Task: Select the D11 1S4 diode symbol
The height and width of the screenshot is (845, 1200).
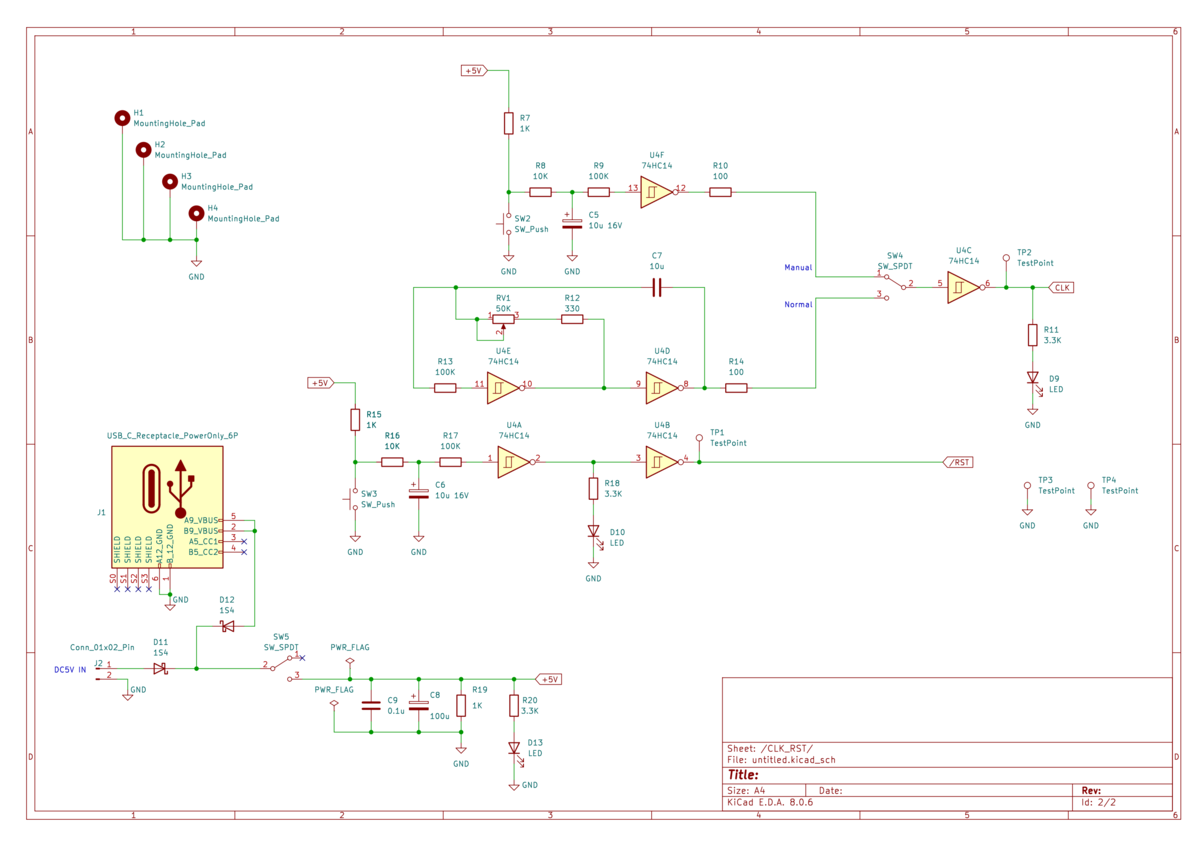Action: pyautogui.click(x=160, y=667)
